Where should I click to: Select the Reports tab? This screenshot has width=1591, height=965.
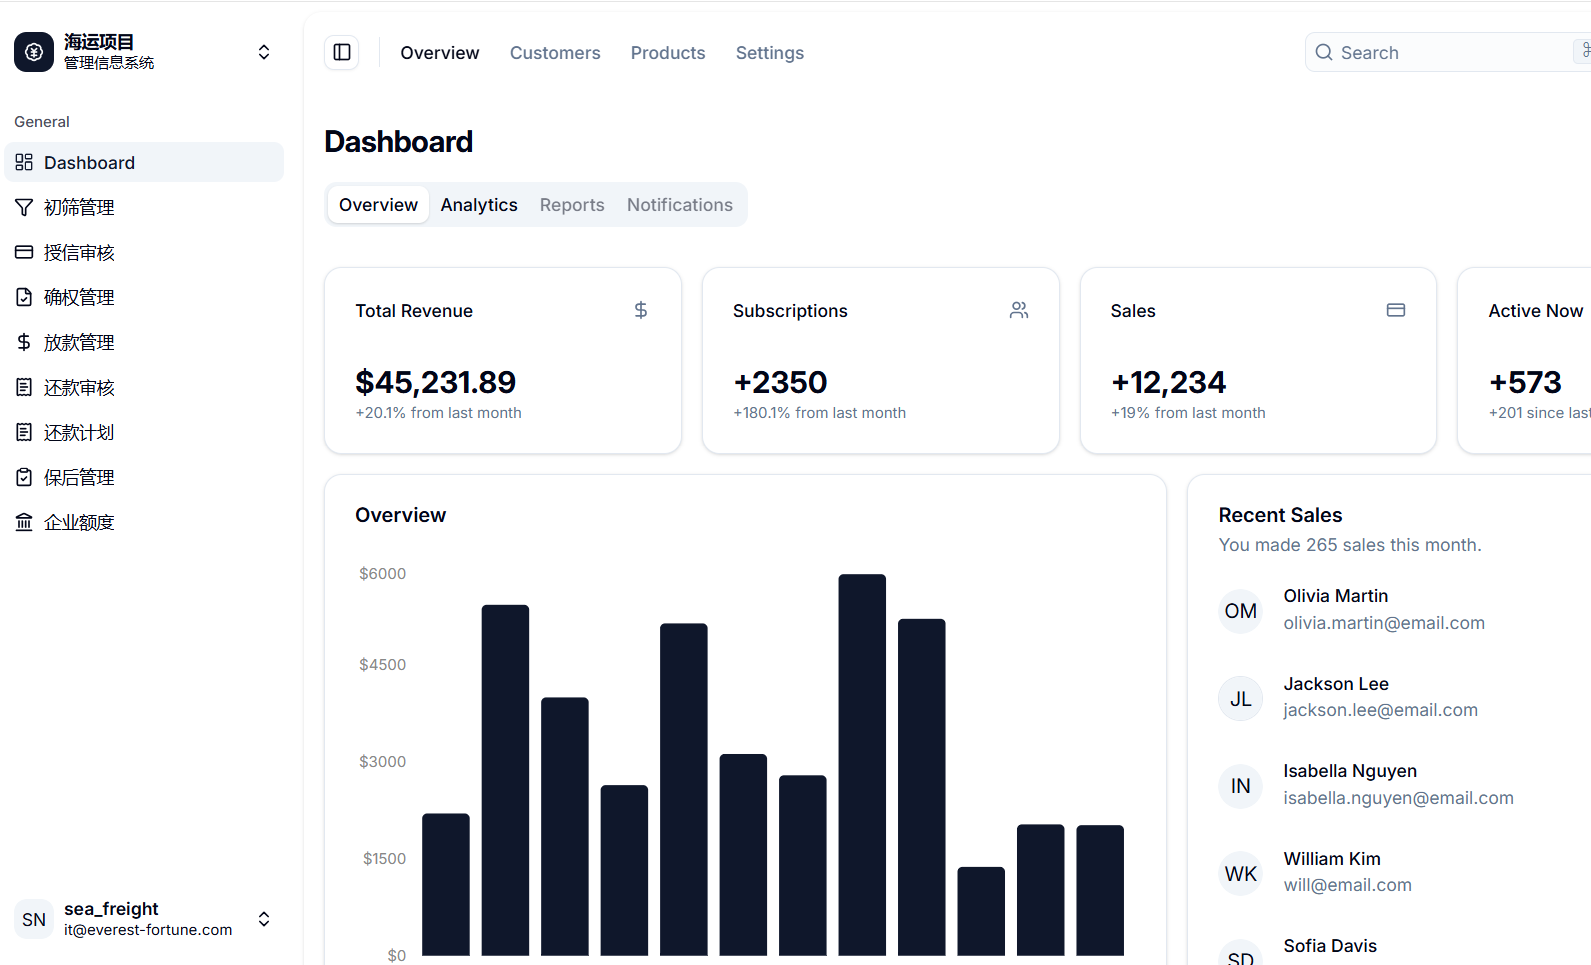(572, 205)
